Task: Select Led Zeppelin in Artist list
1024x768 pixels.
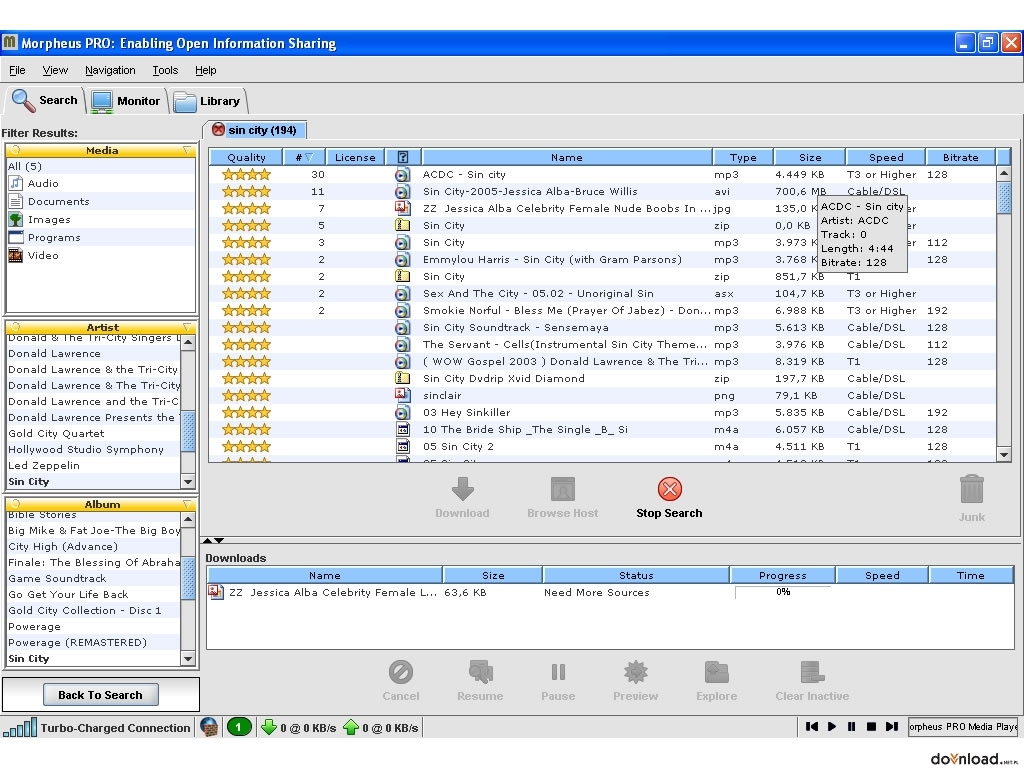Action: pyautogui.click(x=93, y=465)
